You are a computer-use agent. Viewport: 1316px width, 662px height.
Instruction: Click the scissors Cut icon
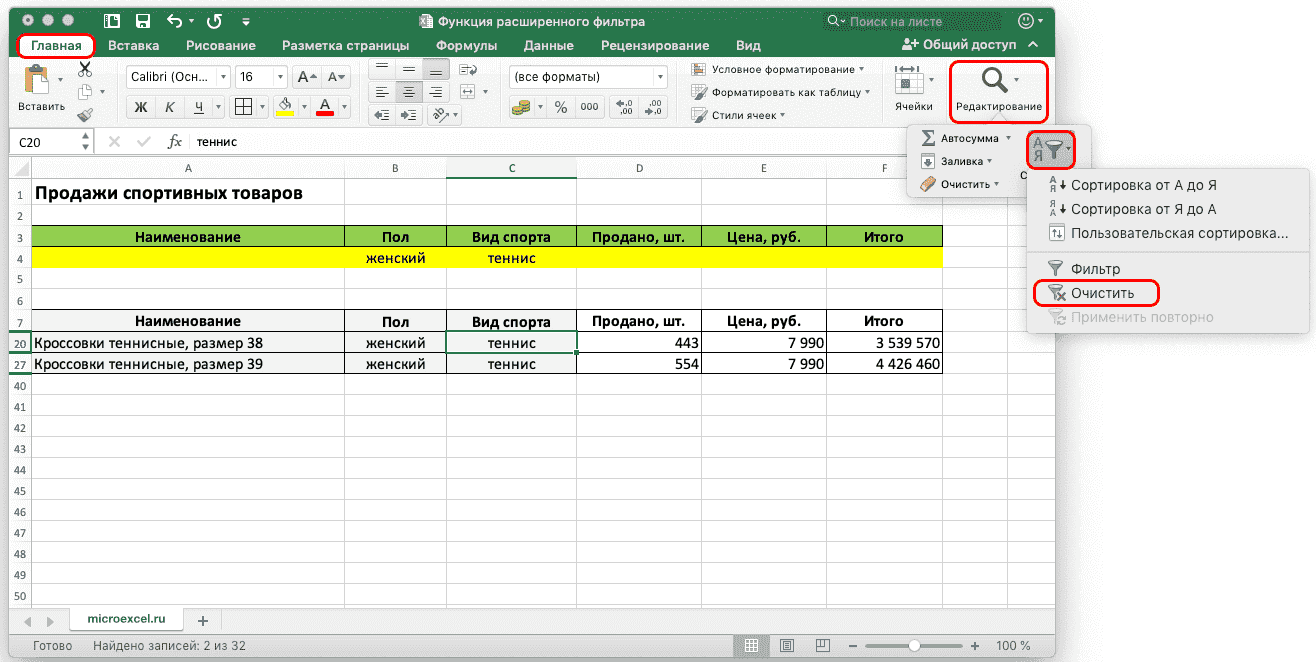[x=84, y=69]
